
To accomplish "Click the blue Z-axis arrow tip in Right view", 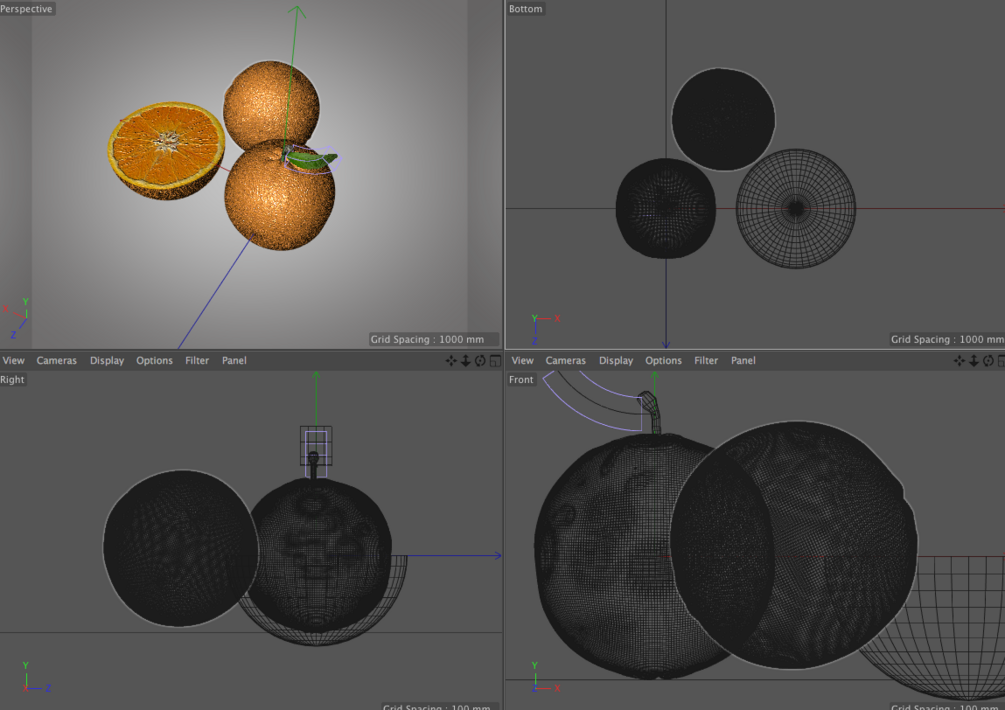I will (x=497, y=556).
